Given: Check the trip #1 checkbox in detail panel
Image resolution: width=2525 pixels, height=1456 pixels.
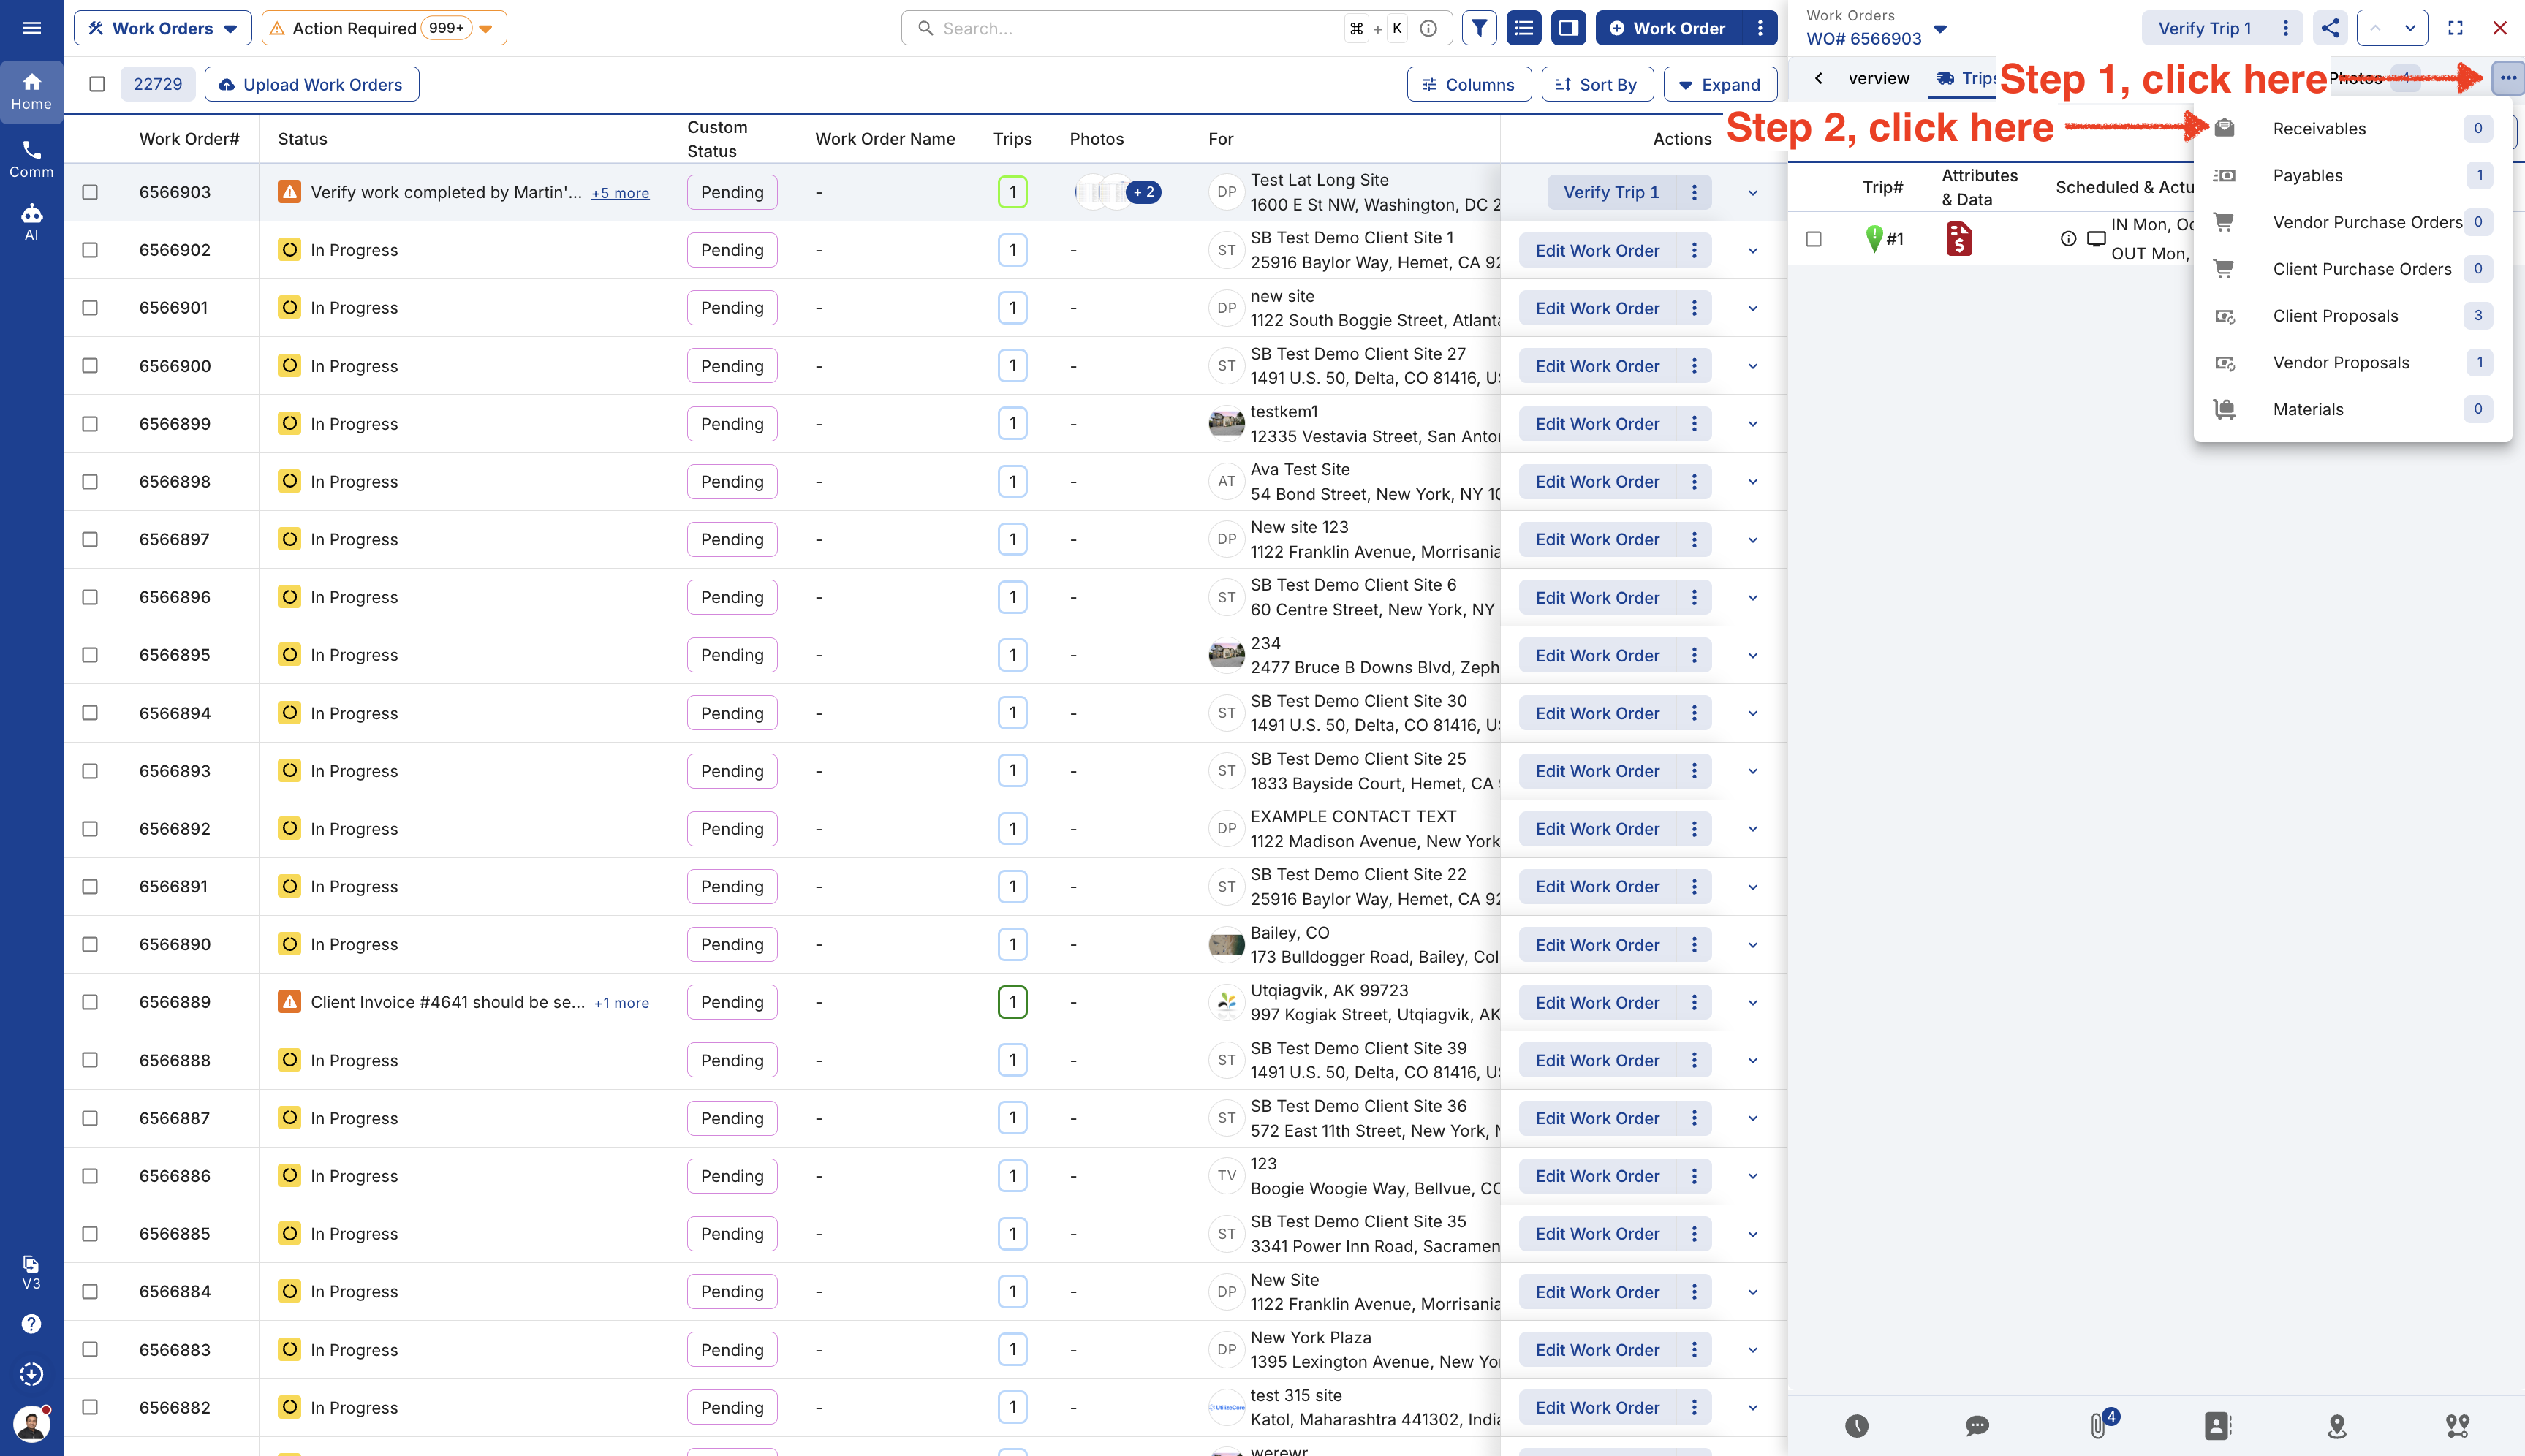Looking at the screenshot, I should pyautogui.click(x=1813, y=239).
